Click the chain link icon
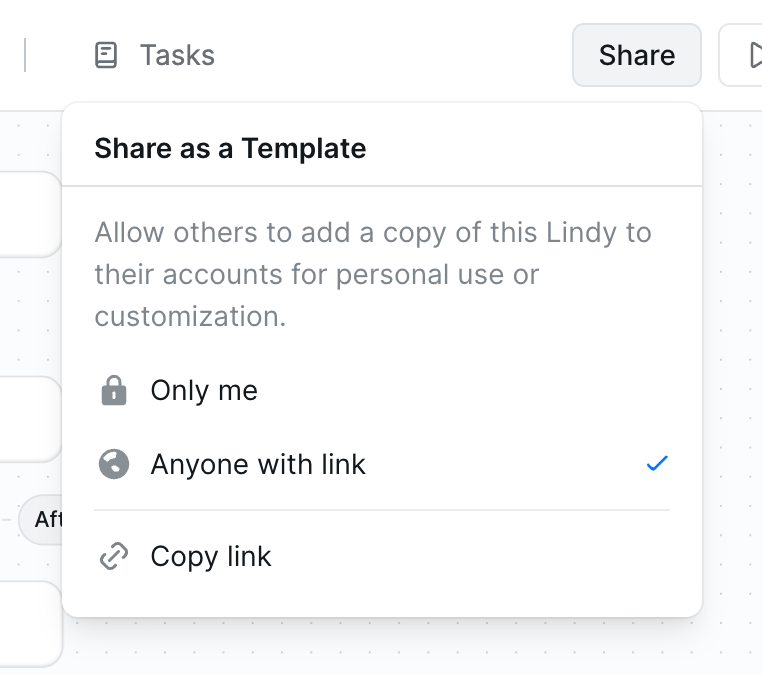 pos(114,556)
